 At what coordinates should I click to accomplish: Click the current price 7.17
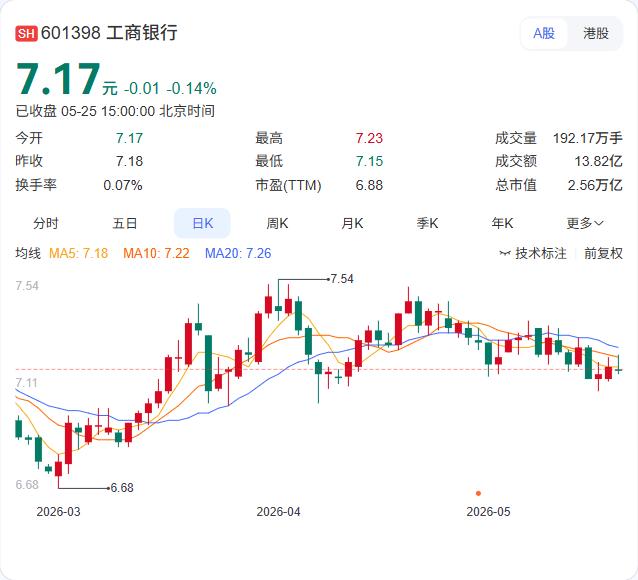pos(58,79)
